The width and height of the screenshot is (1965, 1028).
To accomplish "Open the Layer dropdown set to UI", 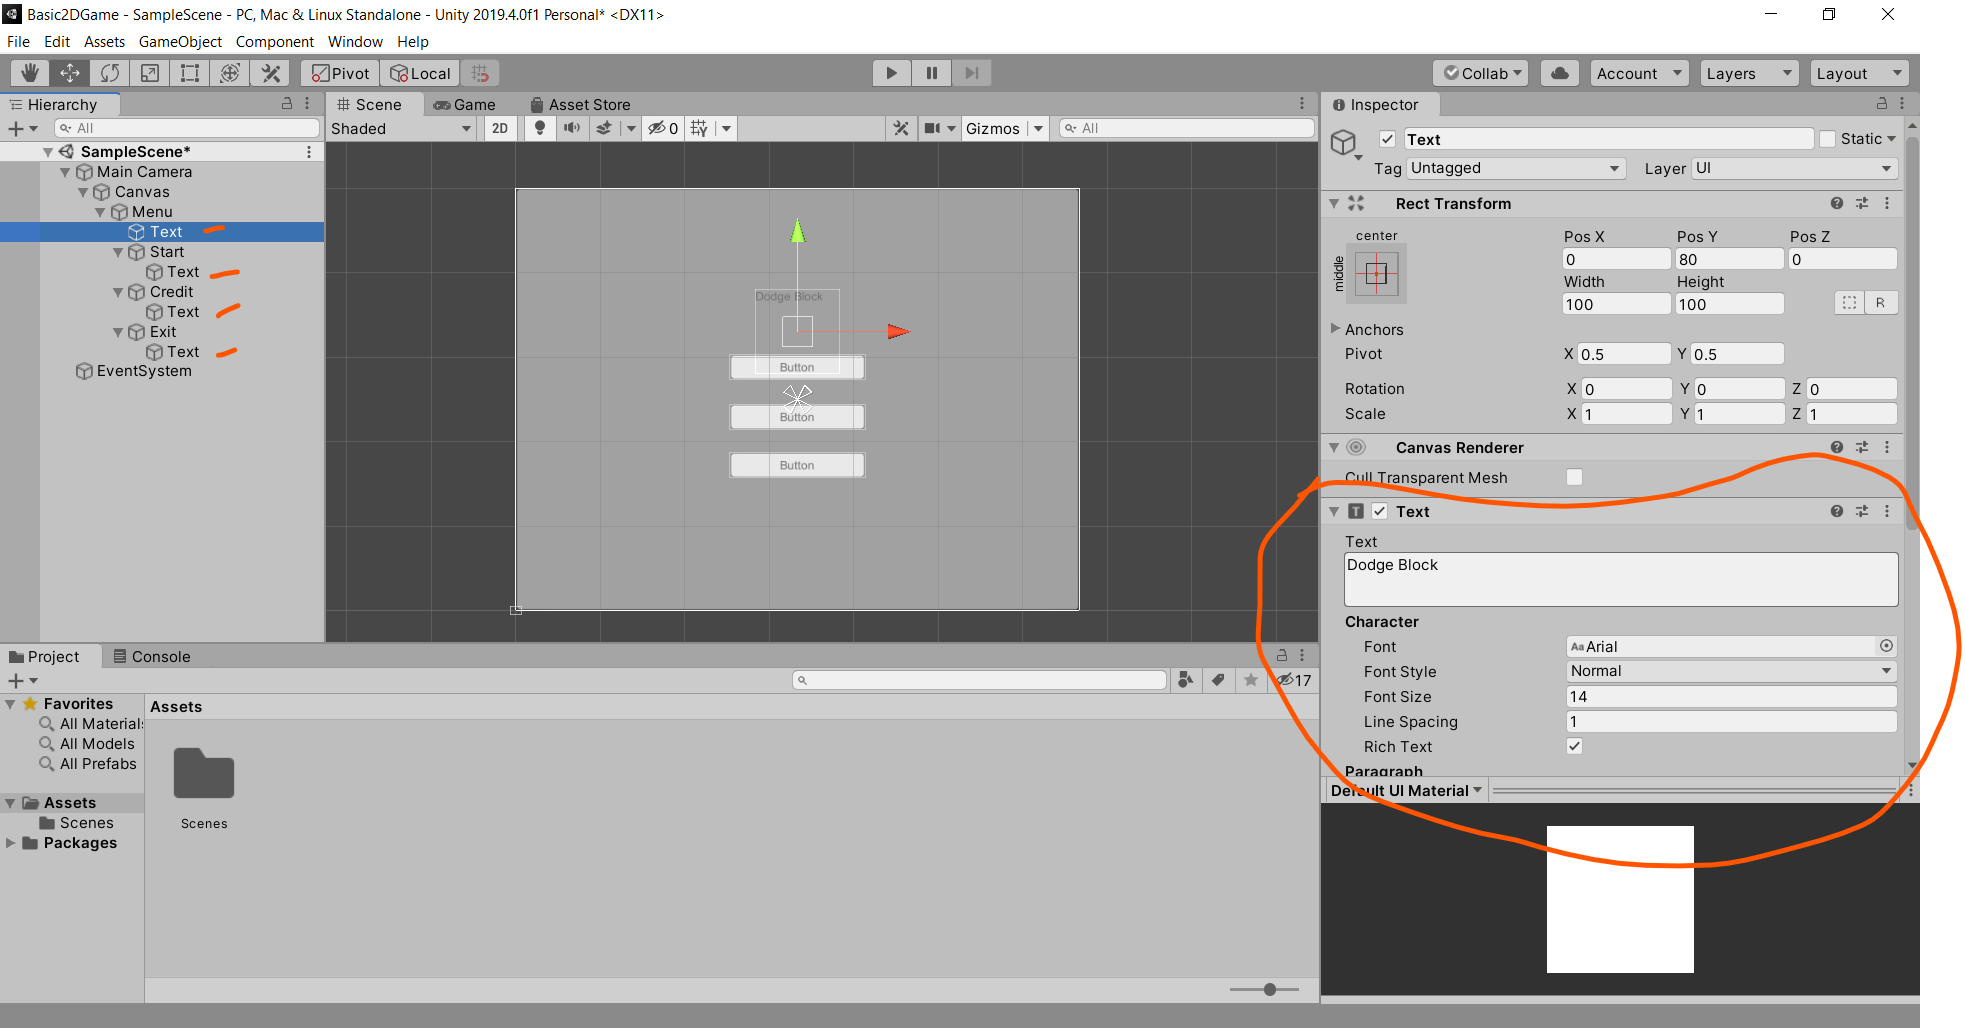I will tap(1794, 168).
